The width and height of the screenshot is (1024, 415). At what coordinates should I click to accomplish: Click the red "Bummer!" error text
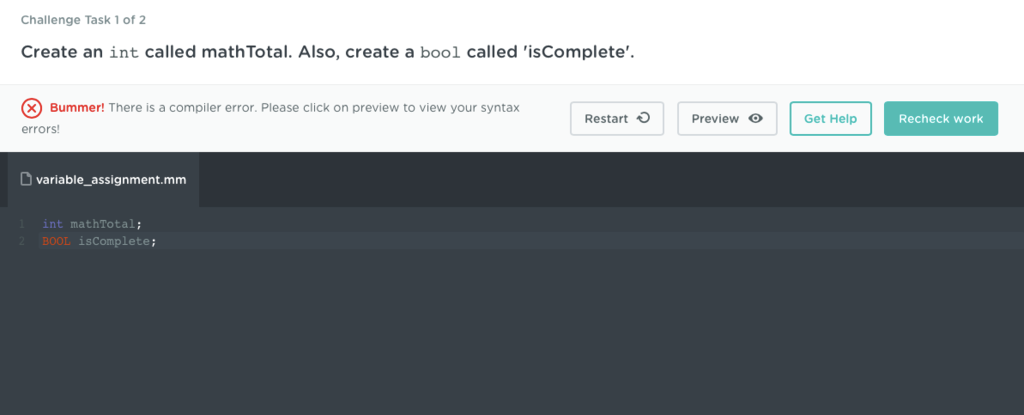point(77,107)
